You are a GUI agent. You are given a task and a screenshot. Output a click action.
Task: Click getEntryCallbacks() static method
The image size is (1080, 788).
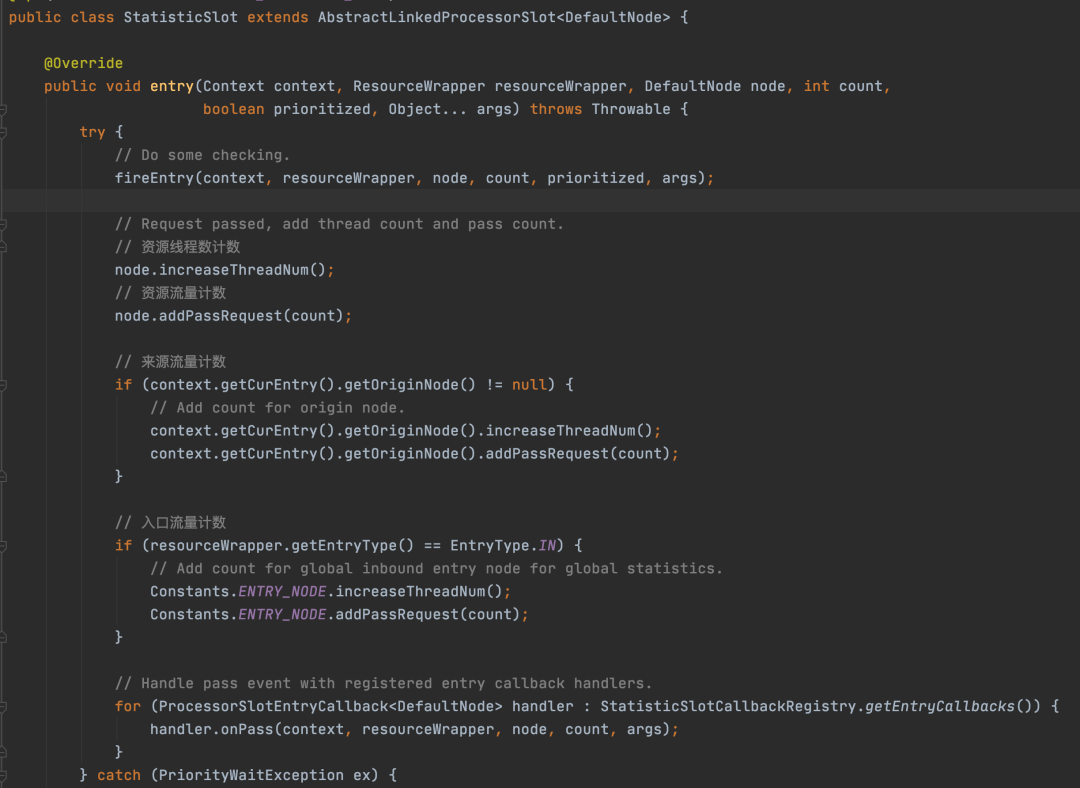click(x=948, y=706)
